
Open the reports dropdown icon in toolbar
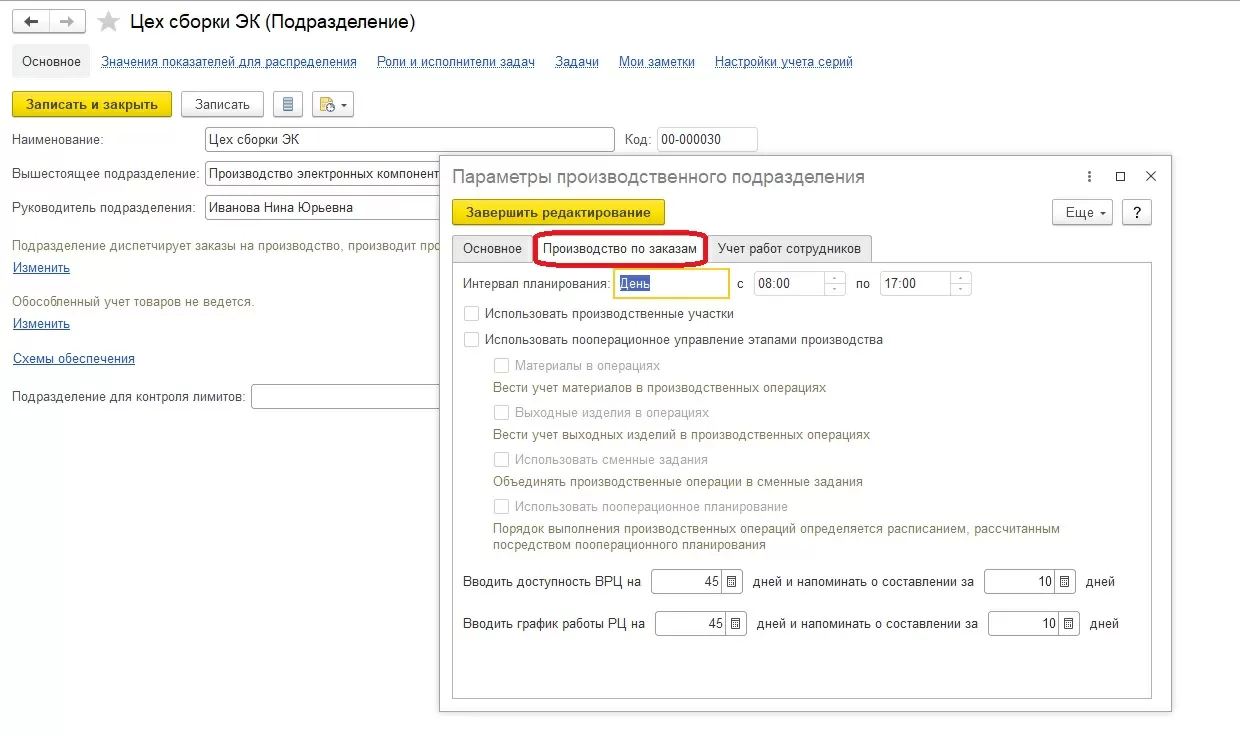pyautogui.click(x=333, y=104)
